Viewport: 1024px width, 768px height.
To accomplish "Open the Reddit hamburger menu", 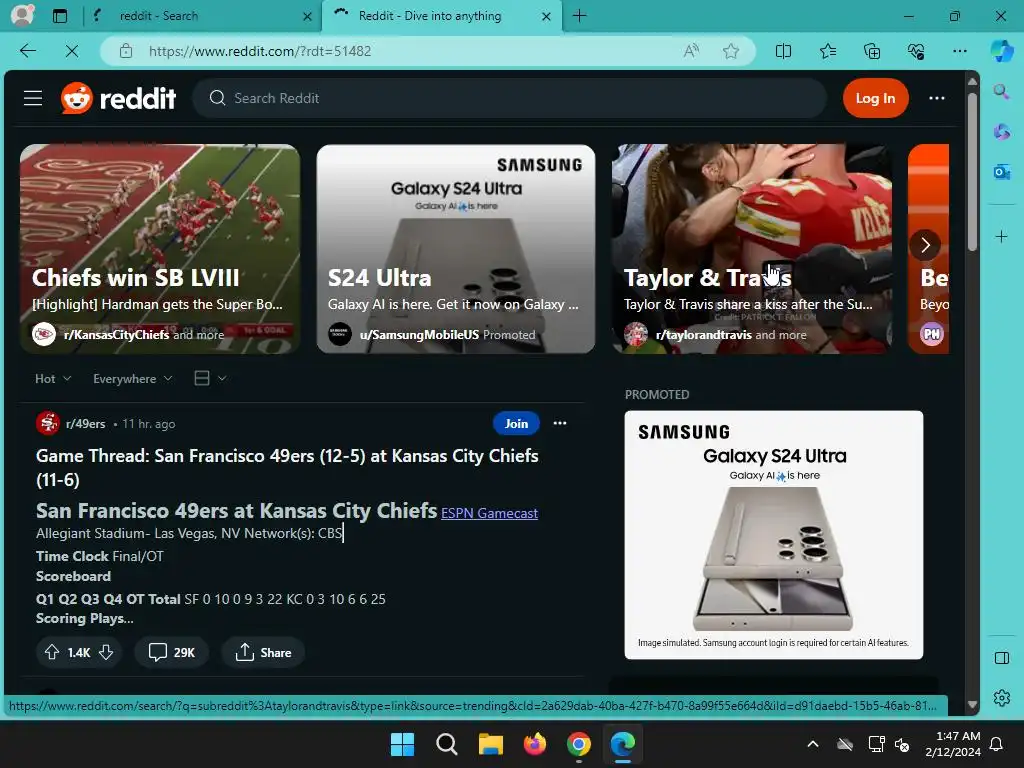I will coord(33,98).
